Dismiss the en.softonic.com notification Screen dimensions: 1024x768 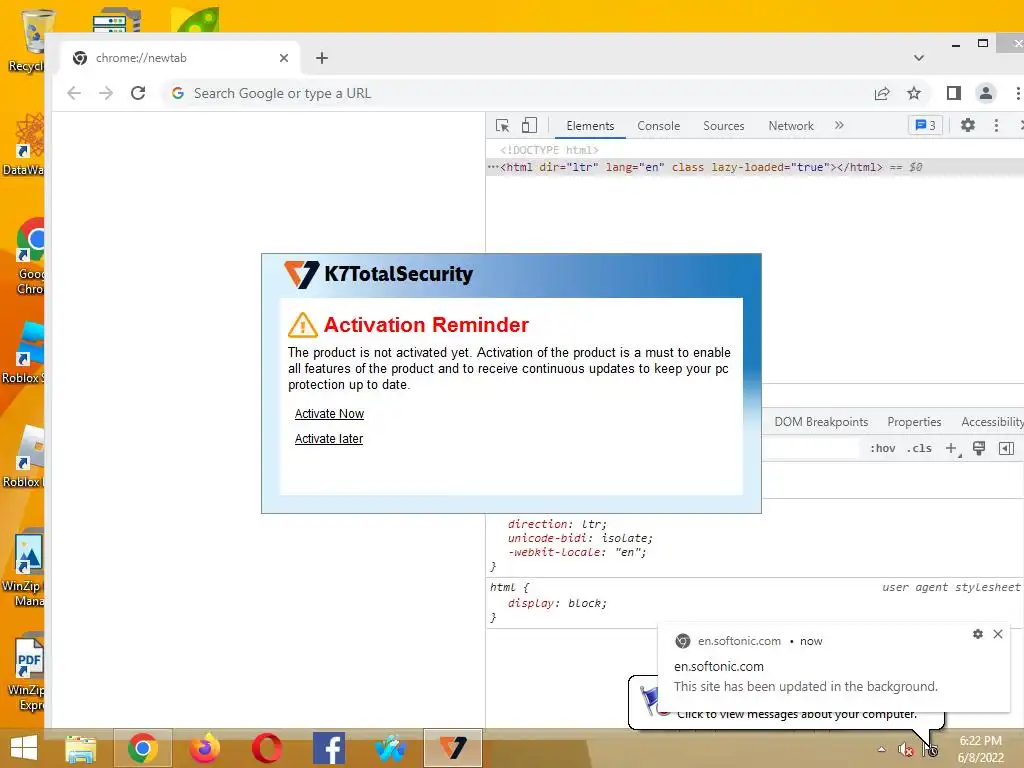pos(998,634)
